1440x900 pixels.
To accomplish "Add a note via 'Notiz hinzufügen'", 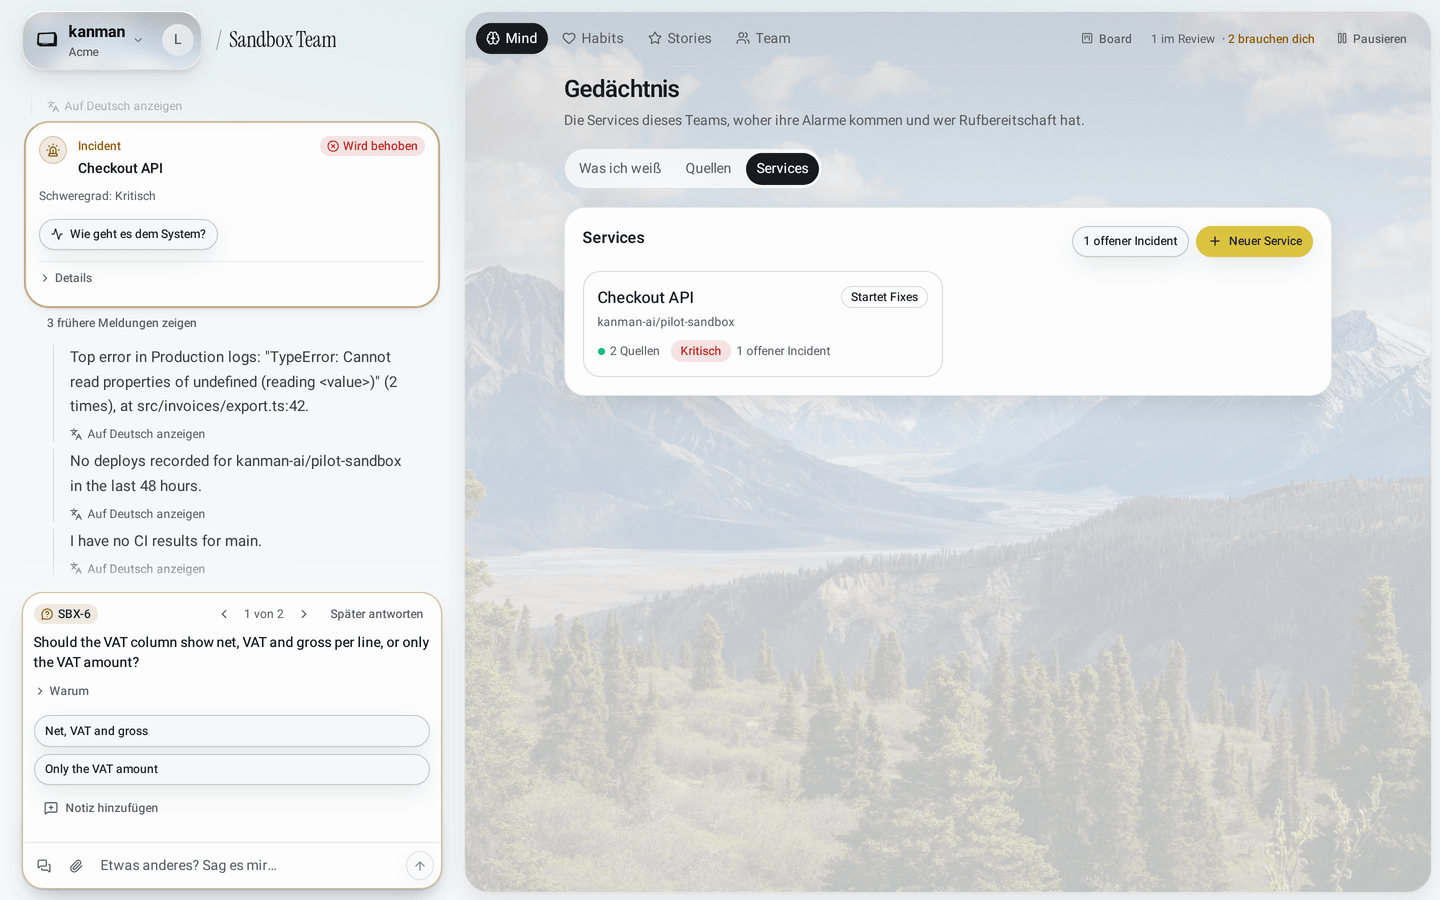I will tap(101, 808).
